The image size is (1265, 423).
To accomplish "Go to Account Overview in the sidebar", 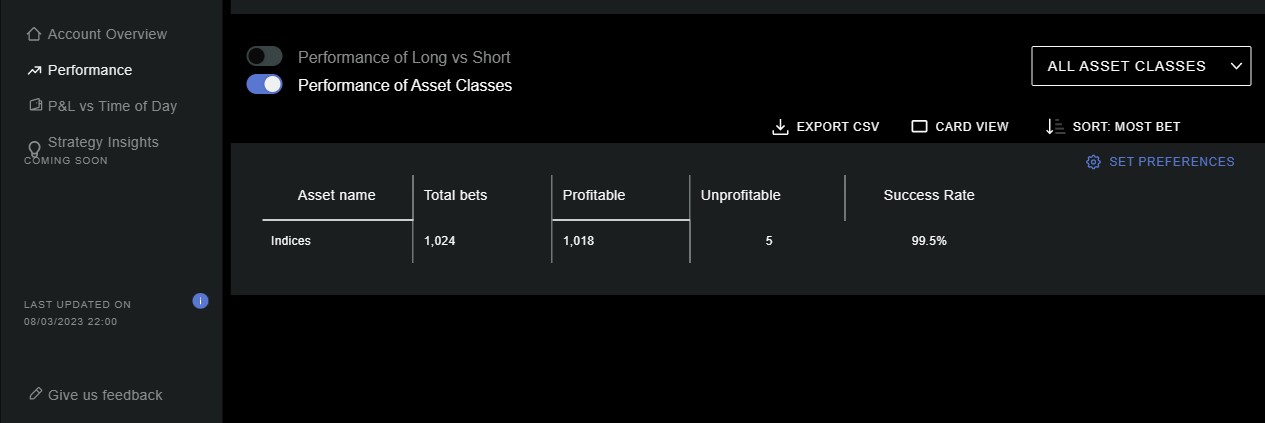I will 107,35.
